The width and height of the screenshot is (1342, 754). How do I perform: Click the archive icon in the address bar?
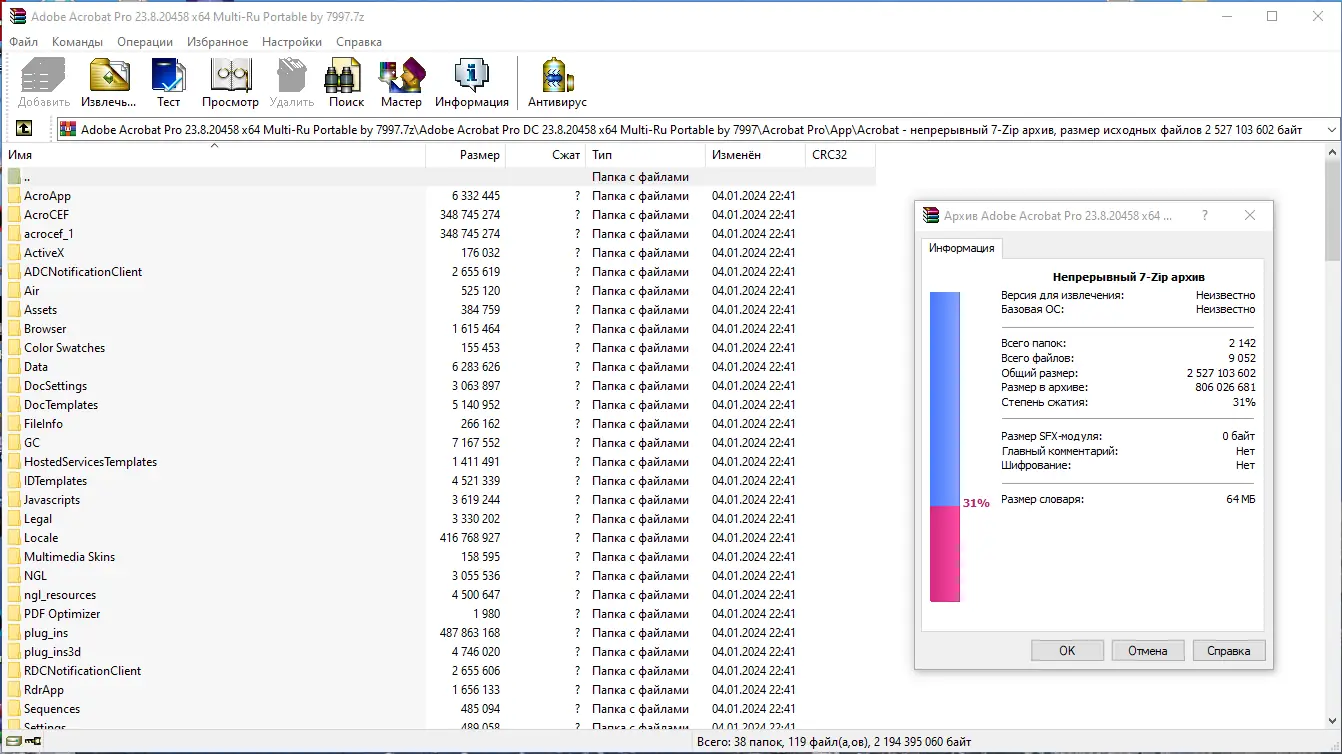[x=68, y=129]
